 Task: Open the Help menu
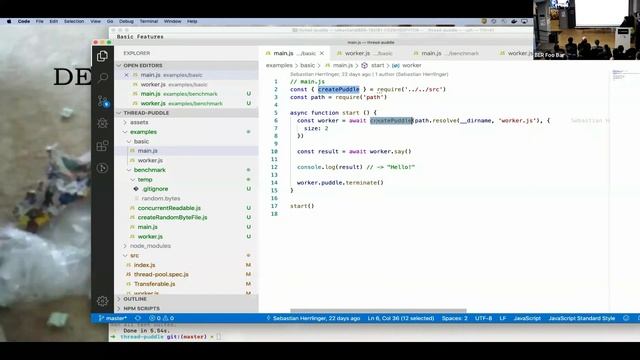tap(192, 21)
